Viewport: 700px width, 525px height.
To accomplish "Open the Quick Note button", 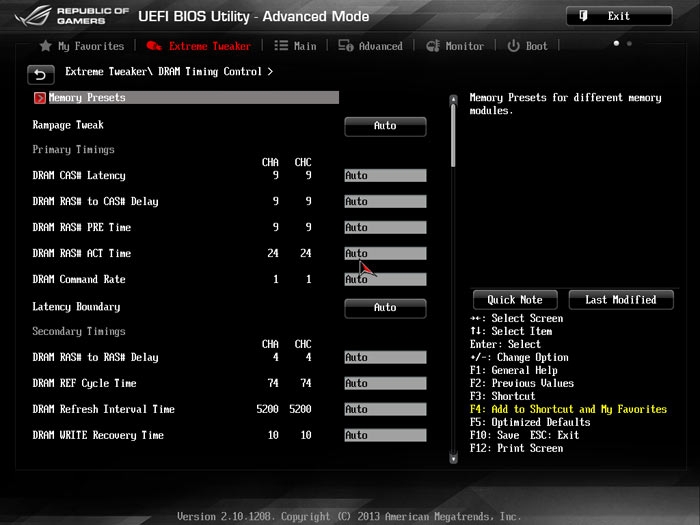I will click(x=514, y=300).
